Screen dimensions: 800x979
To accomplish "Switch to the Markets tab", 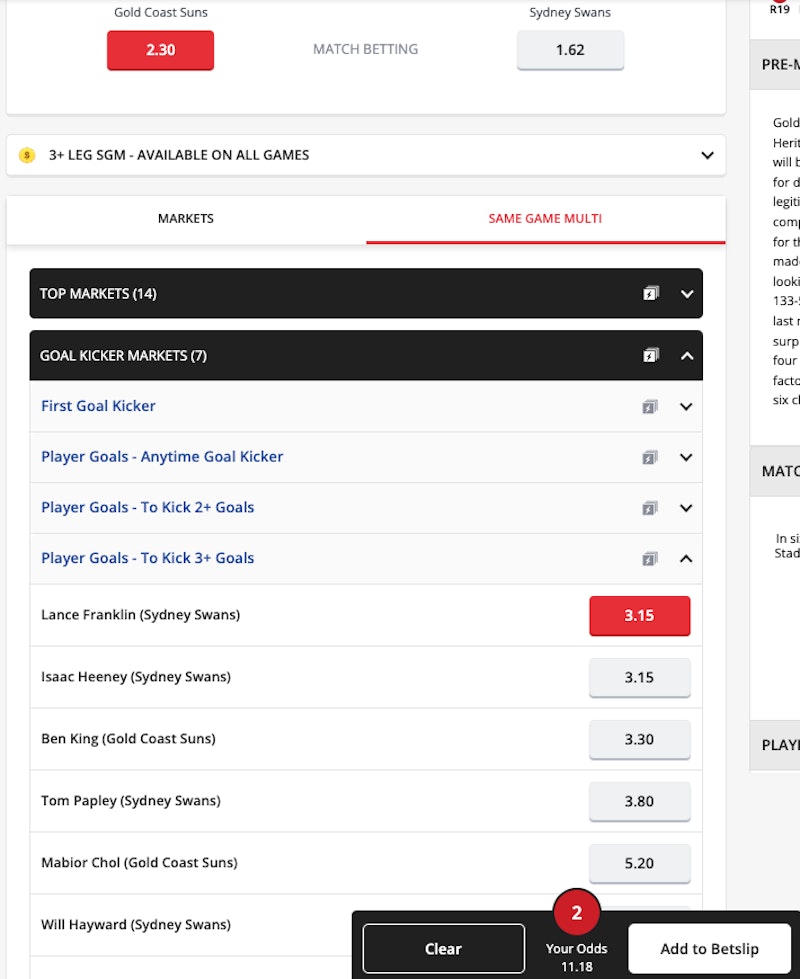I will click(186, 219).
